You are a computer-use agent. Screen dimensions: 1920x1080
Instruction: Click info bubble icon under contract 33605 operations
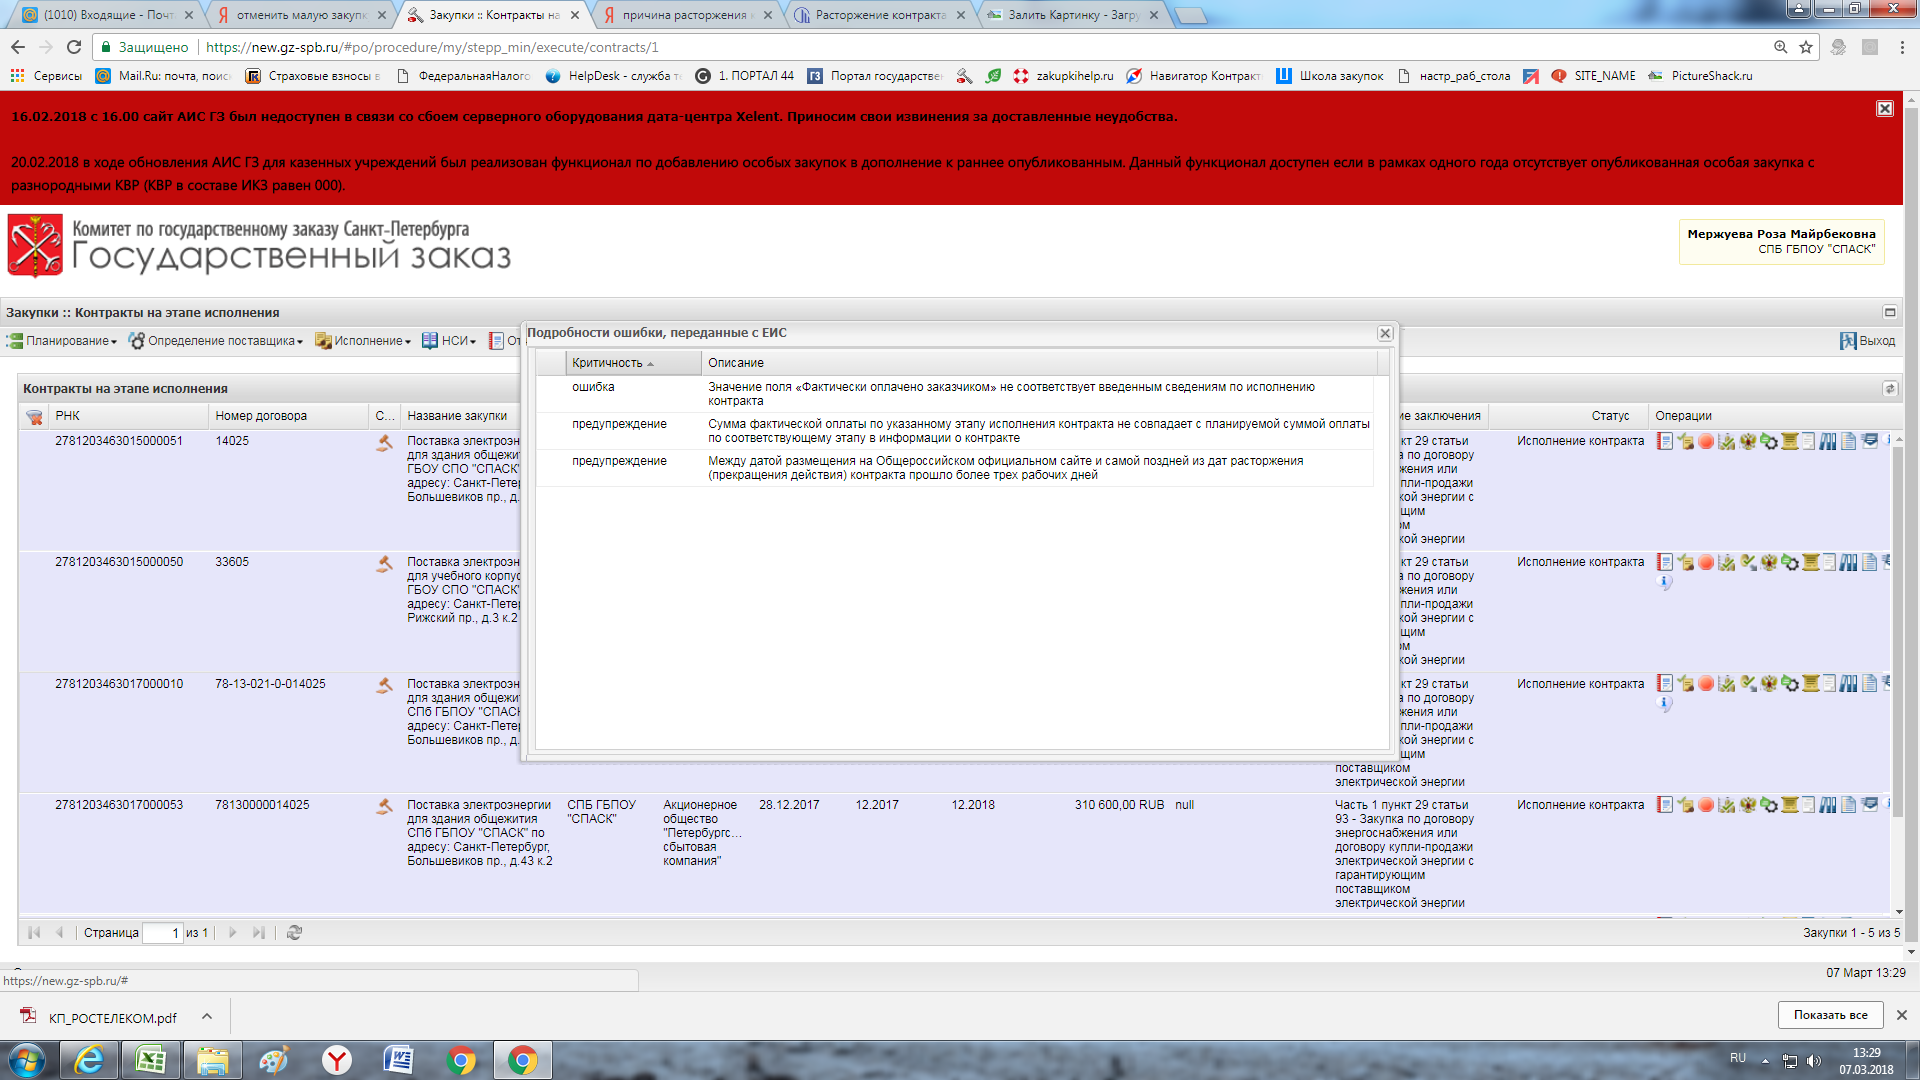pyautogui.click(x=1664, y=582)
